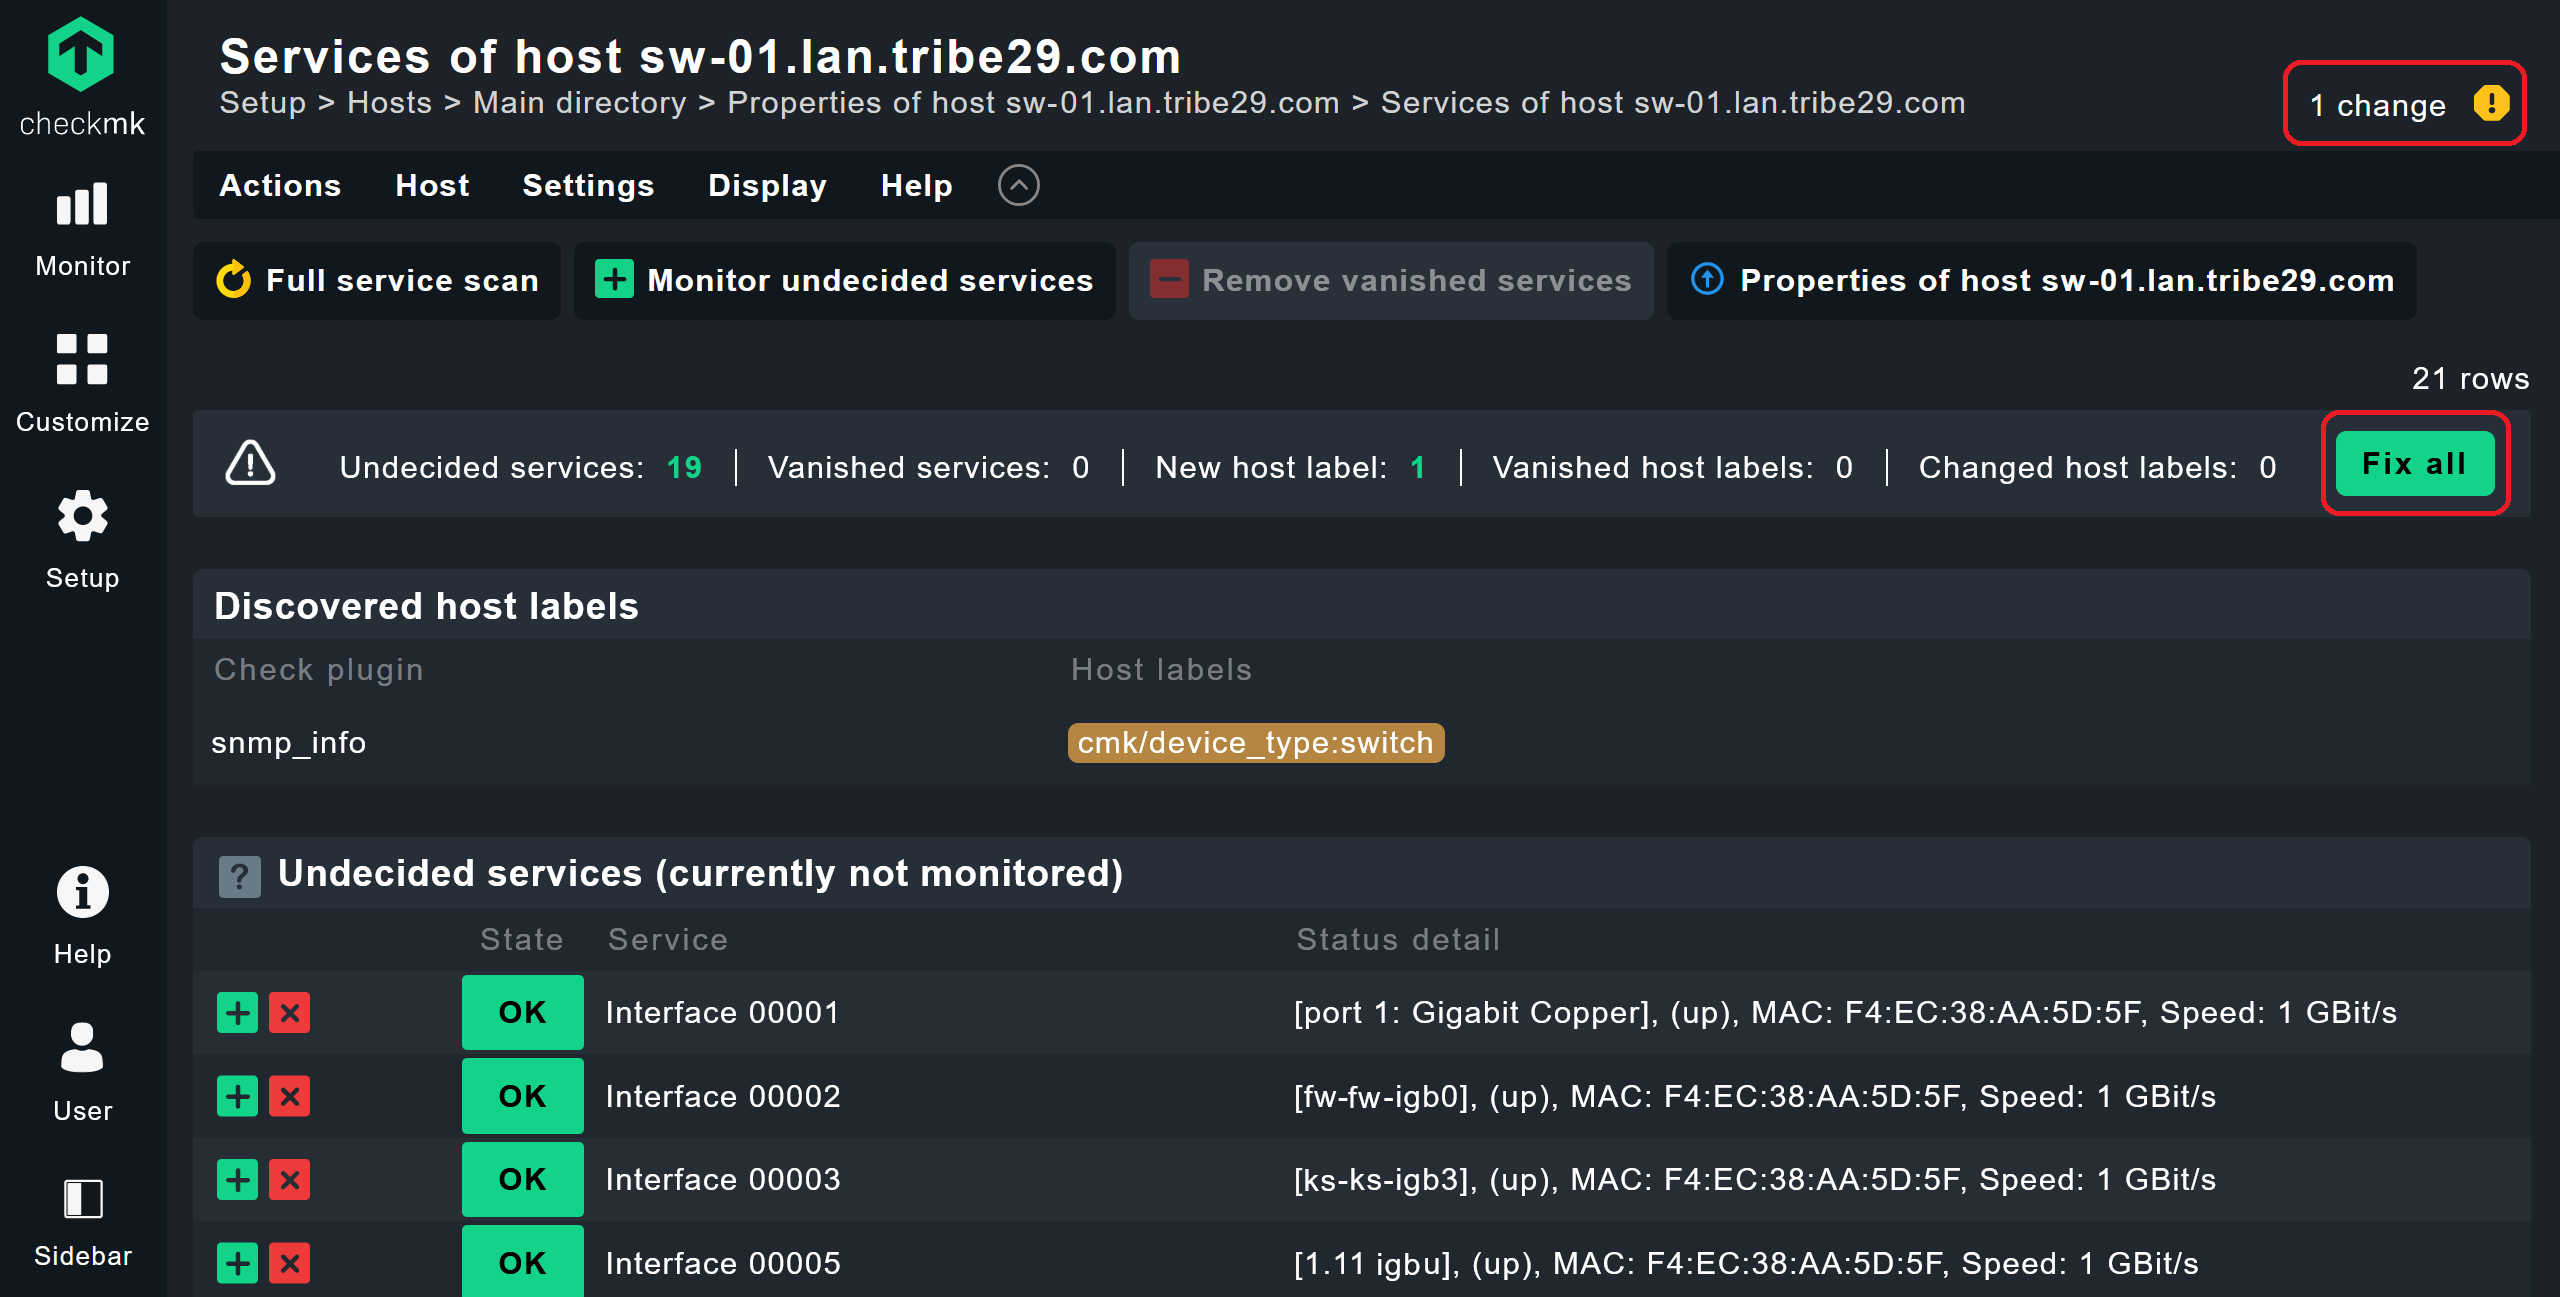Screen dimensions: 2560x1297
Task: Click status detail [fw-fw-igb0] of Interface 00002
Action: (x=1754, y=1096)
